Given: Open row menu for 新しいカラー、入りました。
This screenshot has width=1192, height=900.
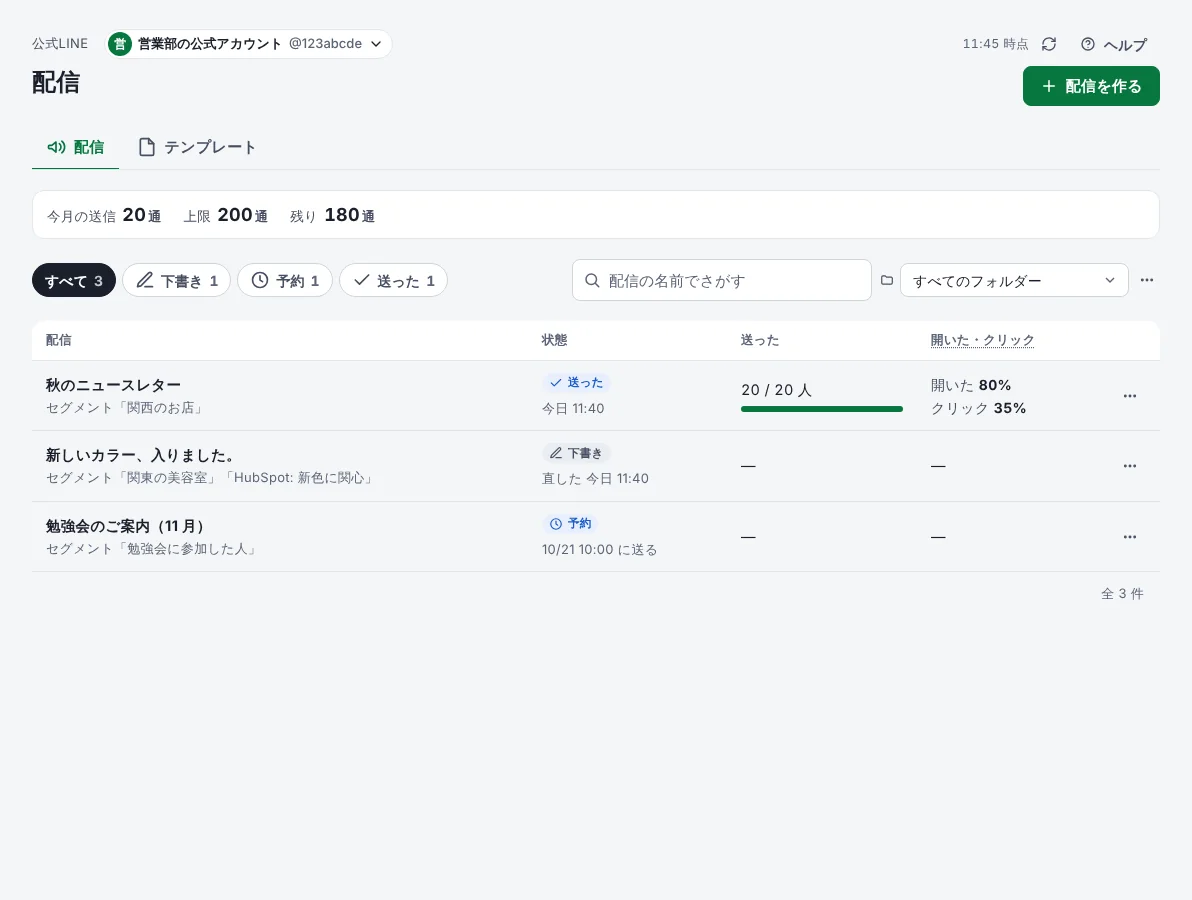Looking at the screenshot, I should click(1130, 466).
